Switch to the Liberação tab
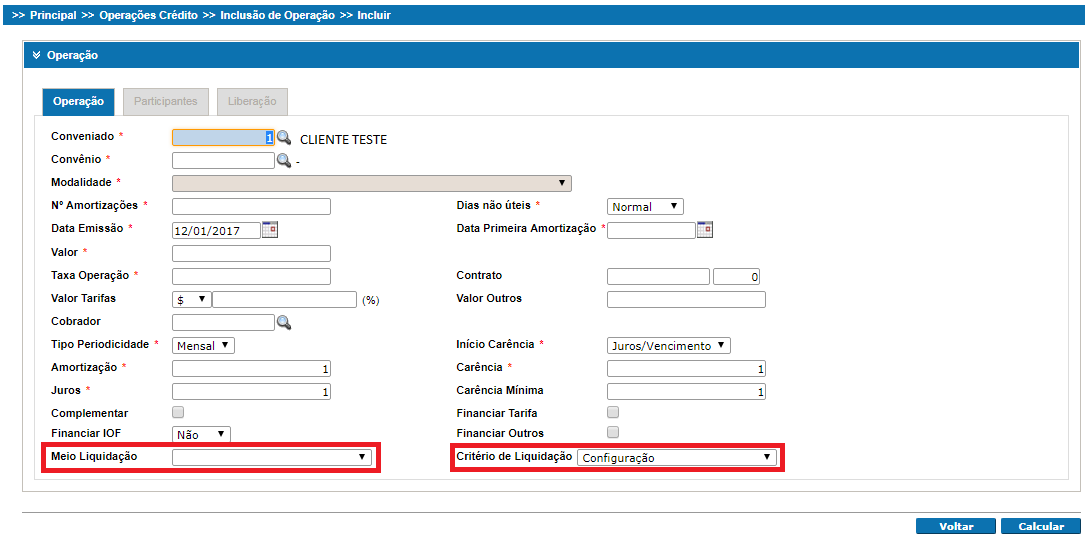 (x=252, y=101)
